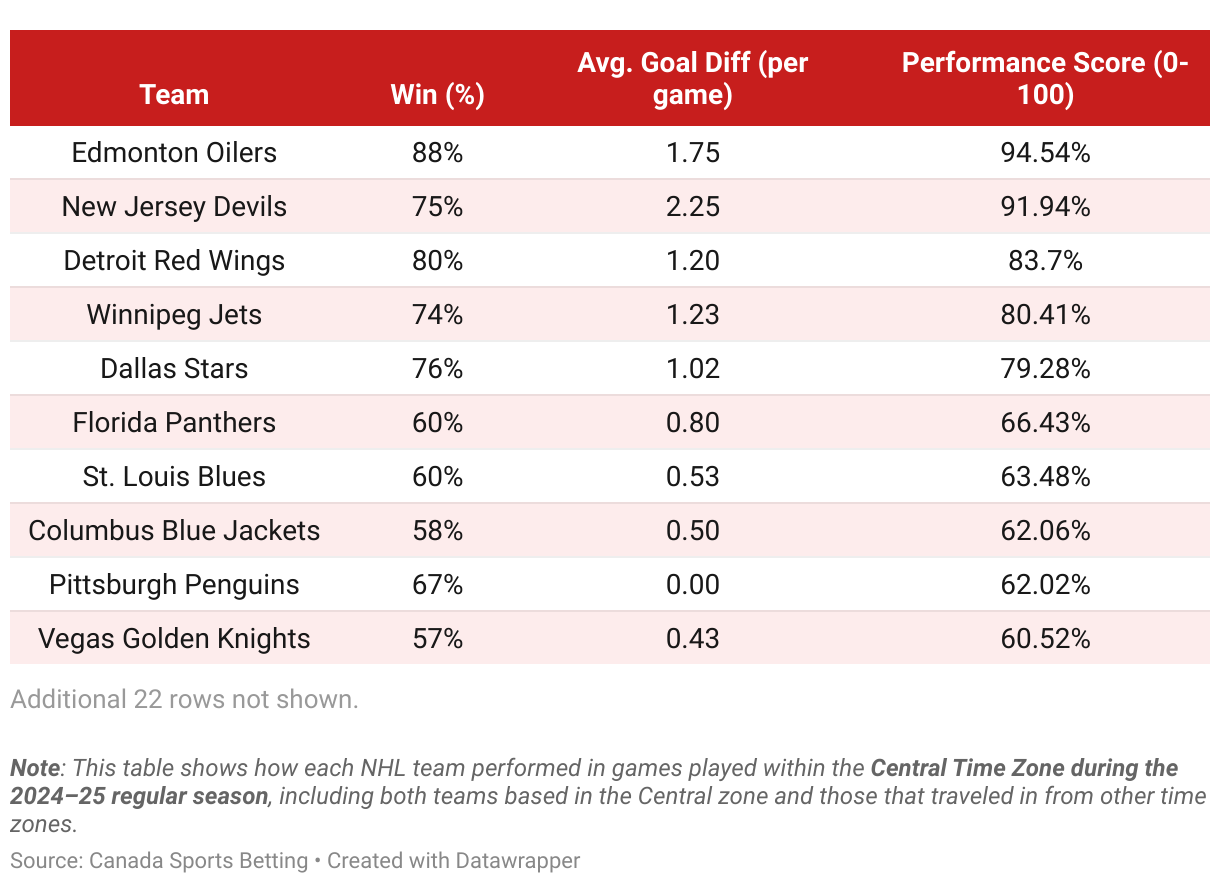
Task: Sort by the Win (%) column header
Action: [437, 95]
